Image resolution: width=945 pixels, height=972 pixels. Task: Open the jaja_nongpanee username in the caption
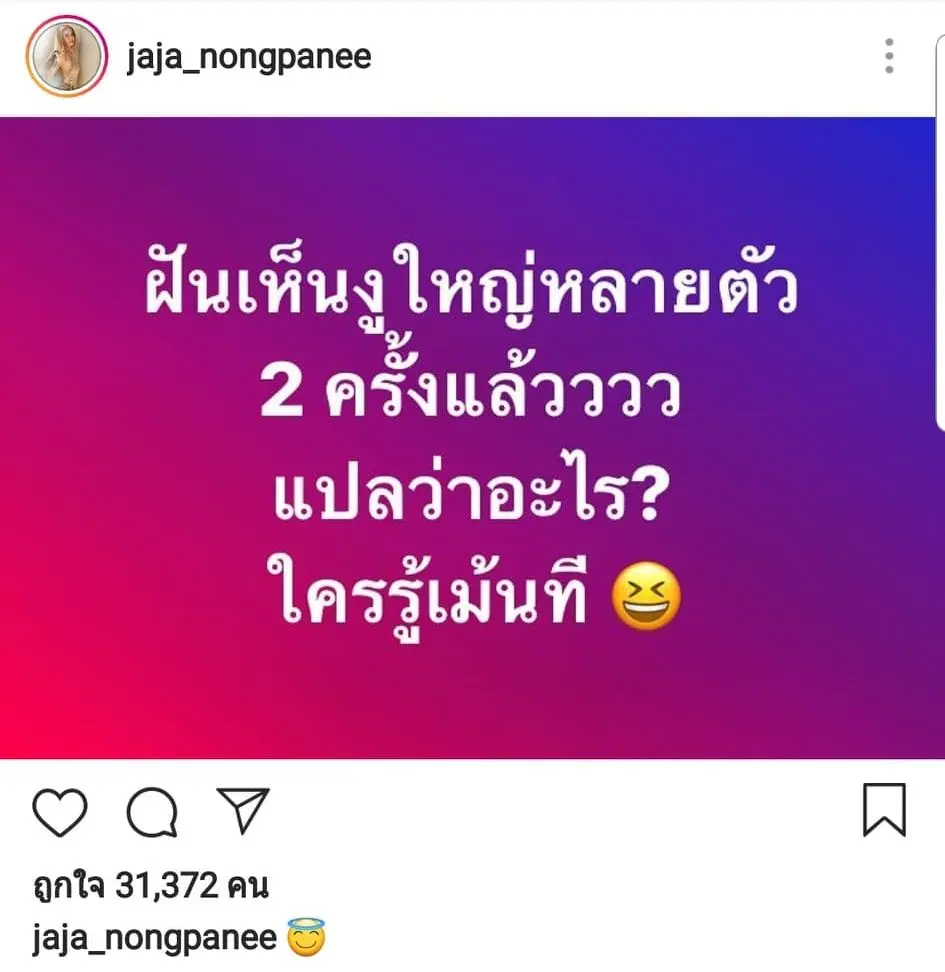(154, 937)
